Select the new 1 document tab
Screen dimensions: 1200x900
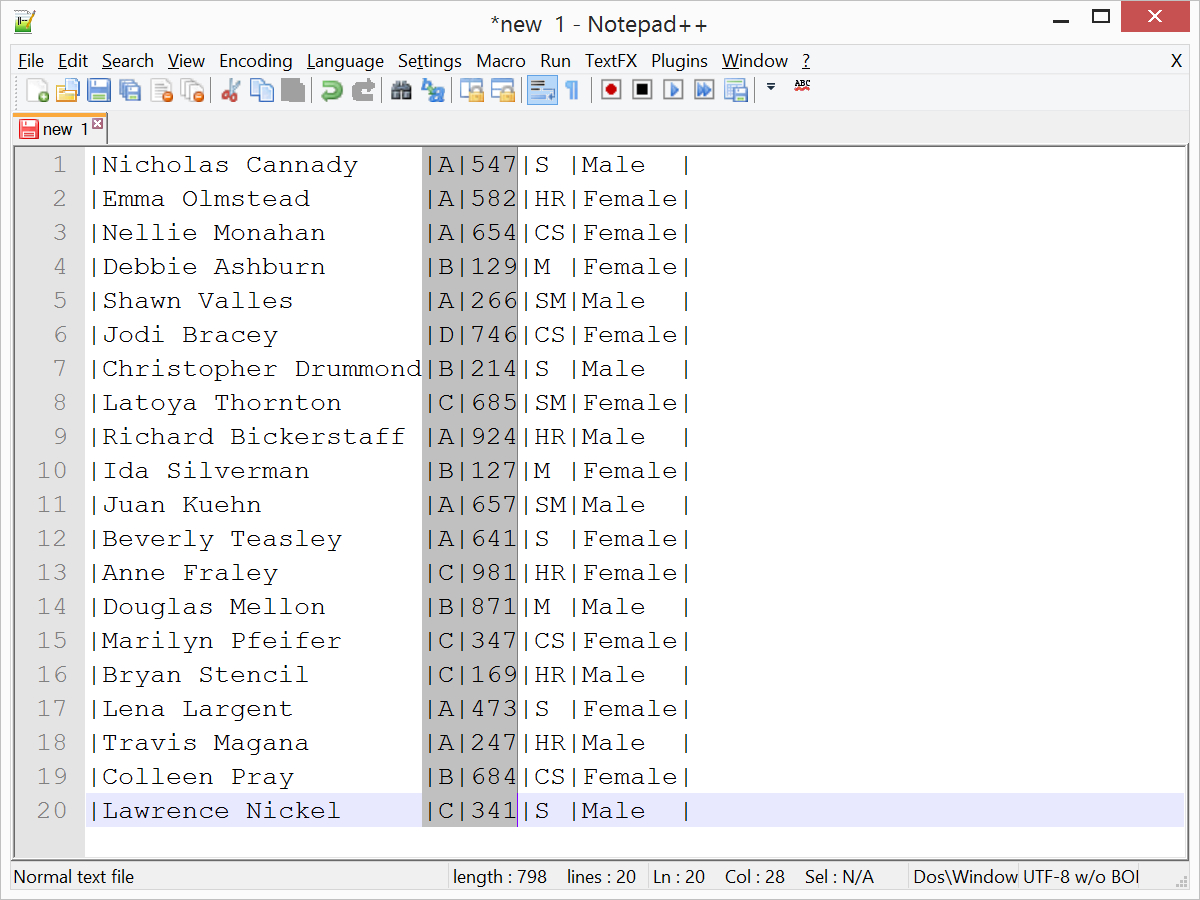pyautogui.click(x=58, y=129)
